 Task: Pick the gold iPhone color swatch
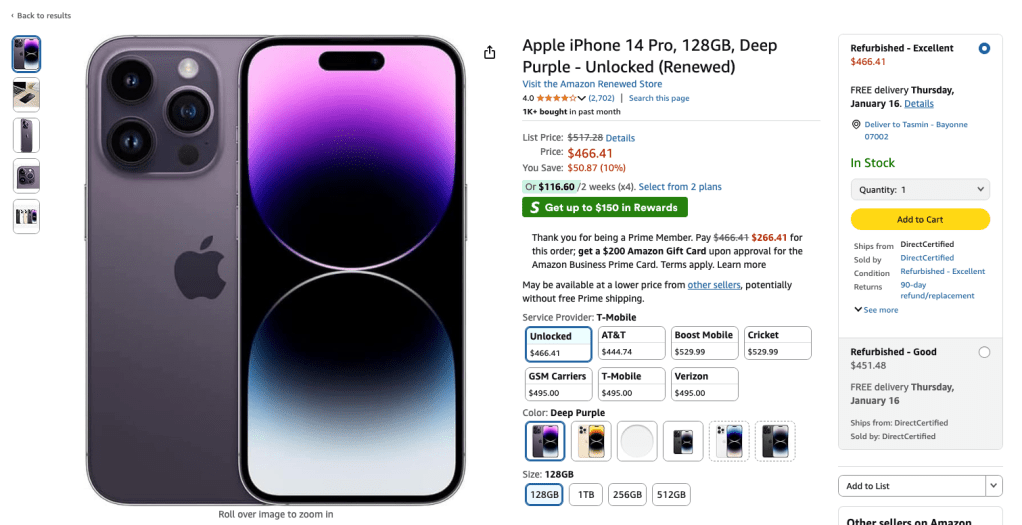592,440
